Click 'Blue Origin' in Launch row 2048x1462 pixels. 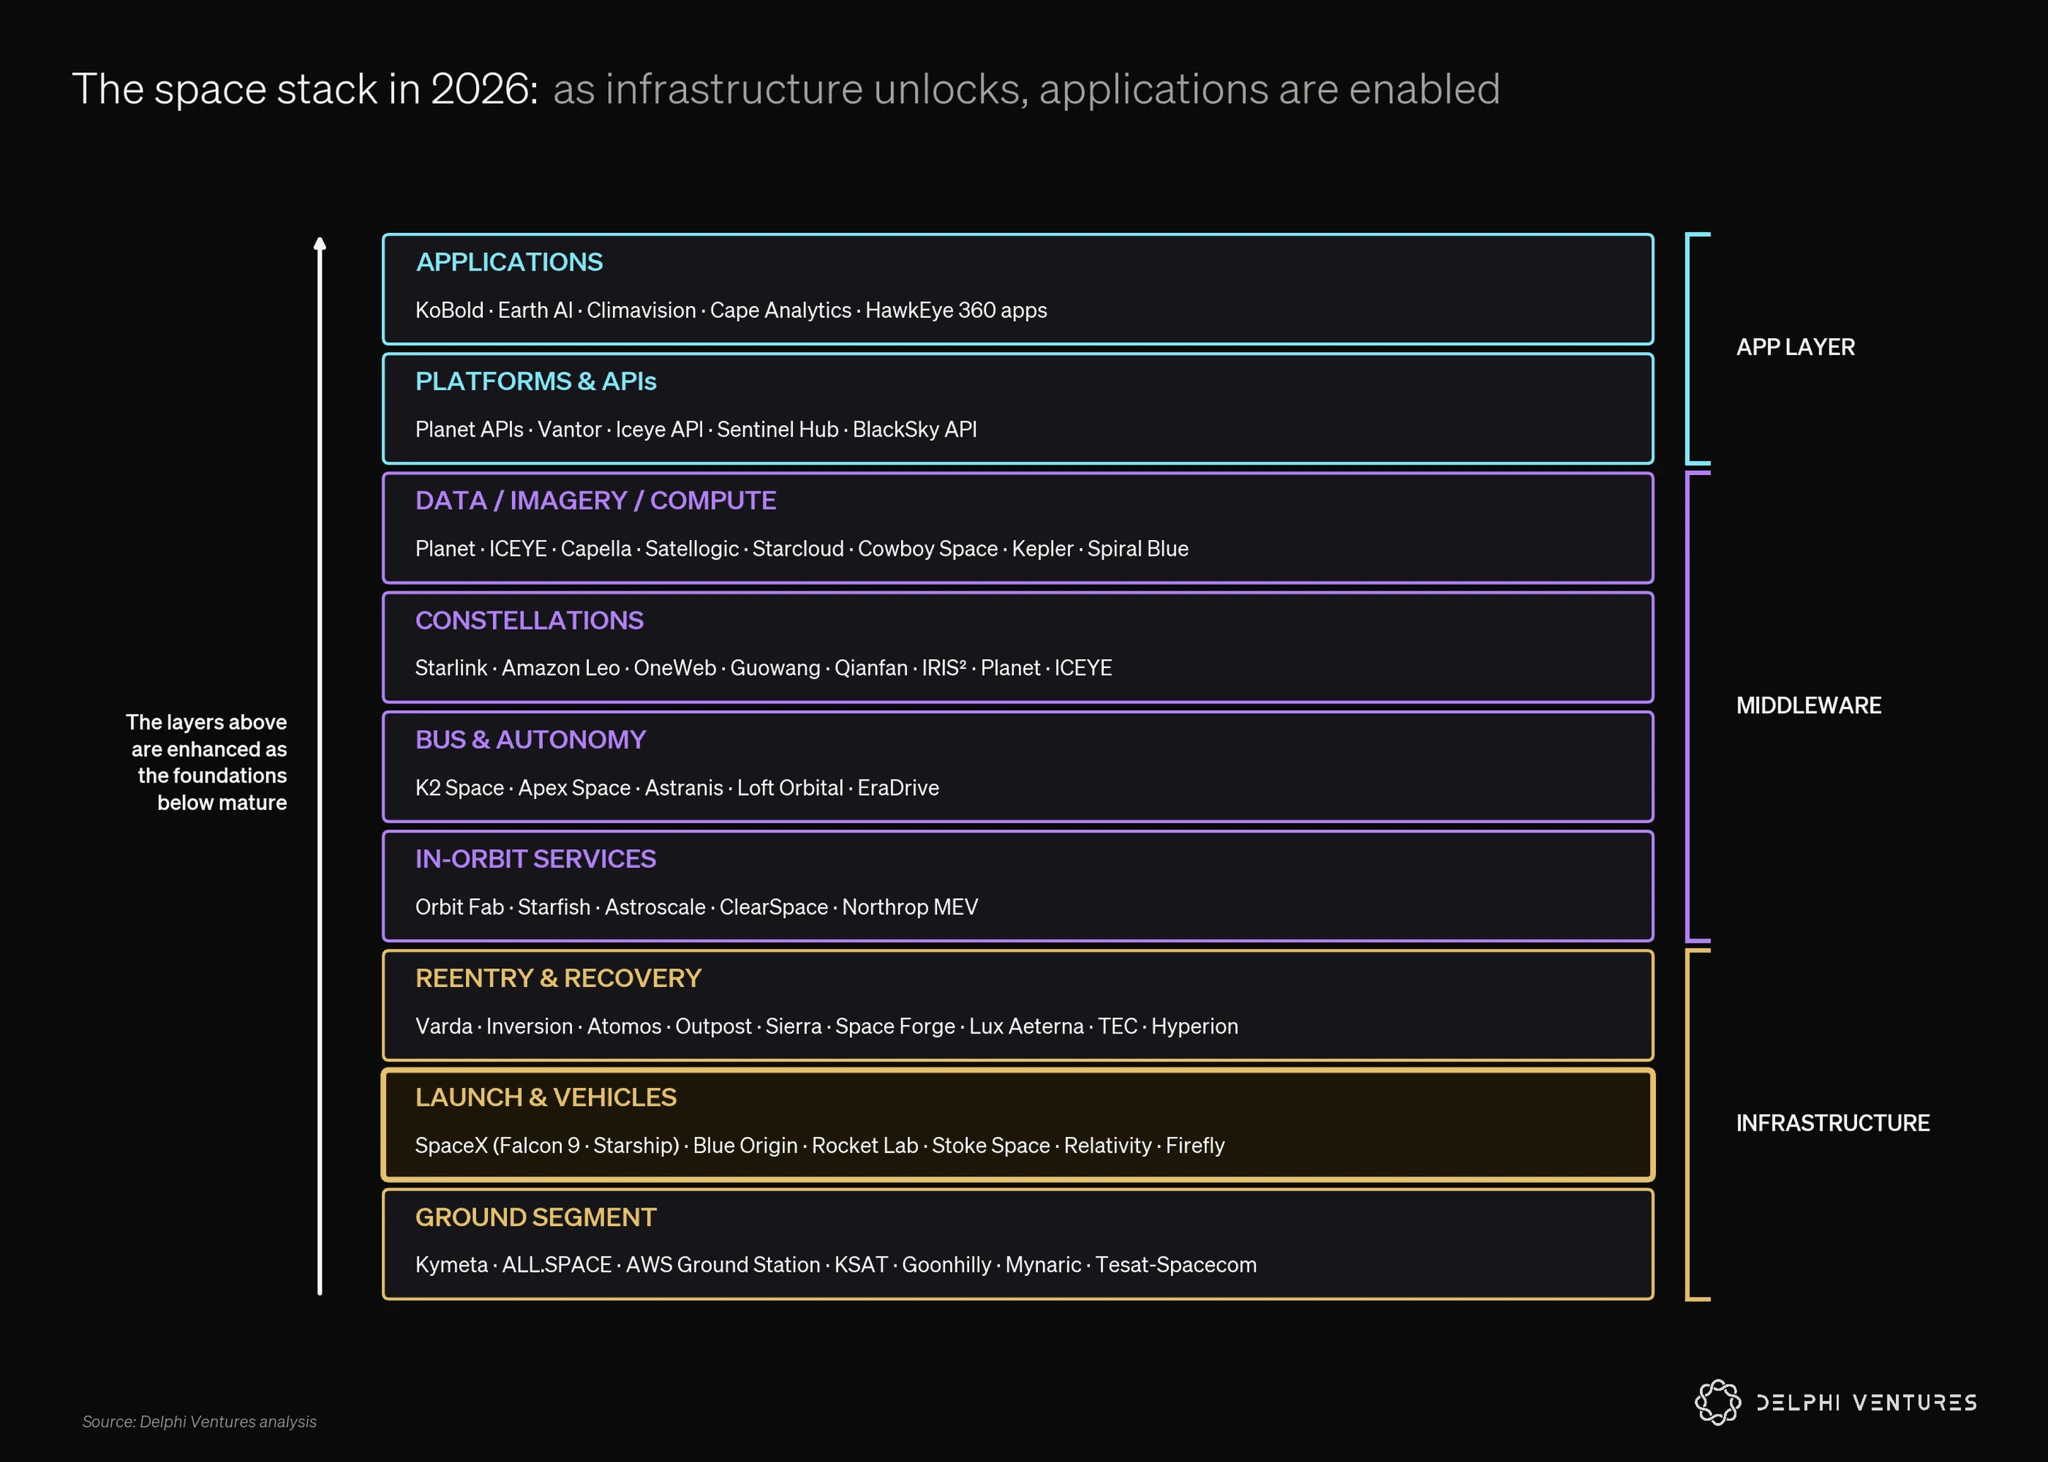click(745, 1146)
